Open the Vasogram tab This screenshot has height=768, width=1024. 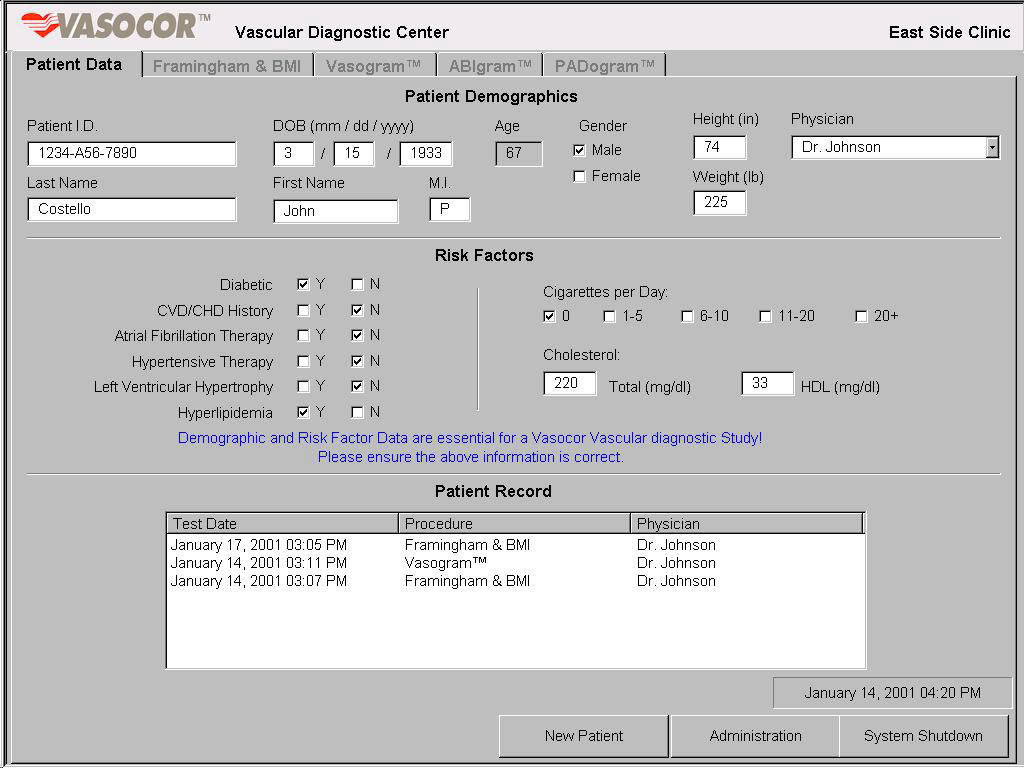click(x=374, y=66)
